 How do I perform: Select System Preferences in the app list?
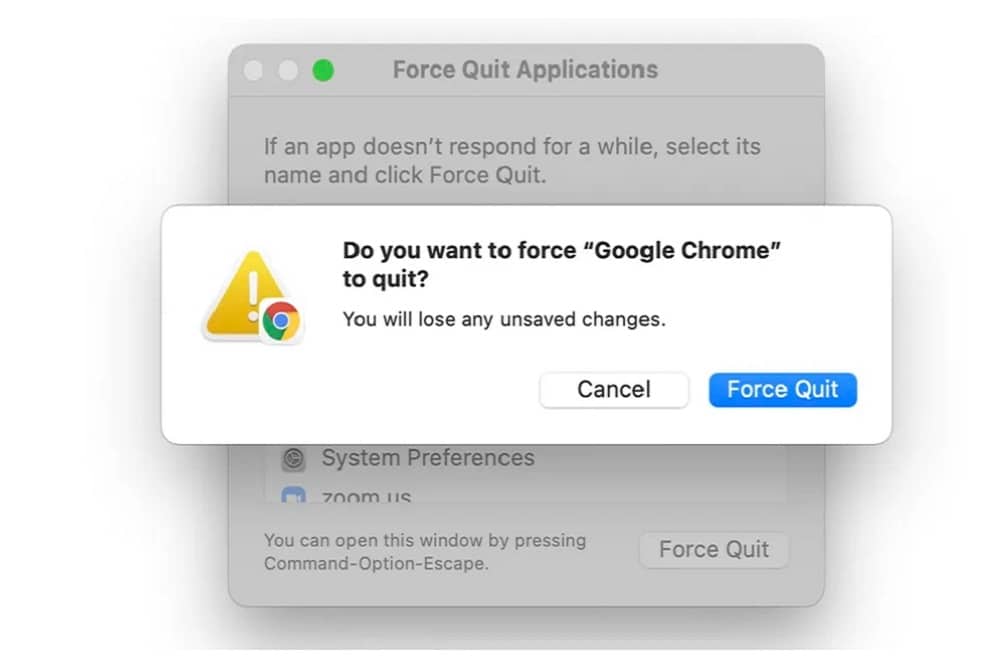point(427,459)
